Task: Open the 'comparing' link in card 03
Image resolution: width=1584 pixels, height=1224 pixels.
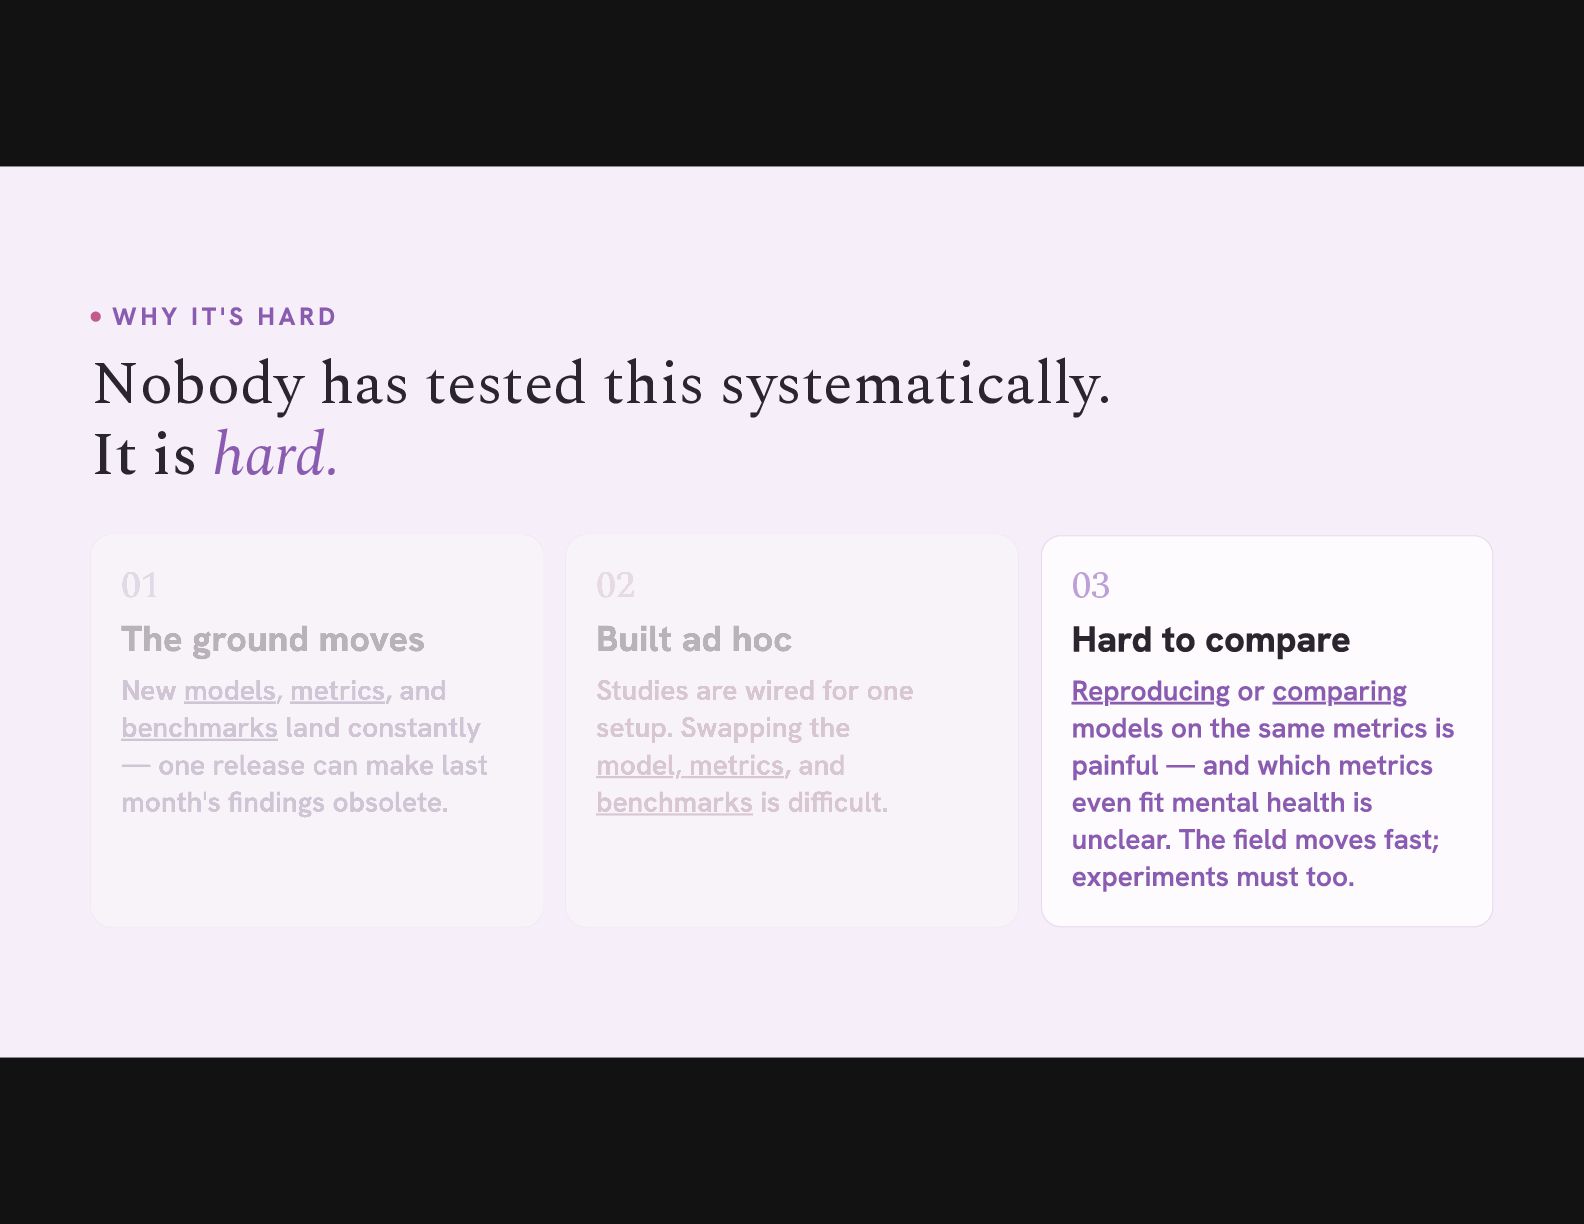Action: pos(1339,691)
